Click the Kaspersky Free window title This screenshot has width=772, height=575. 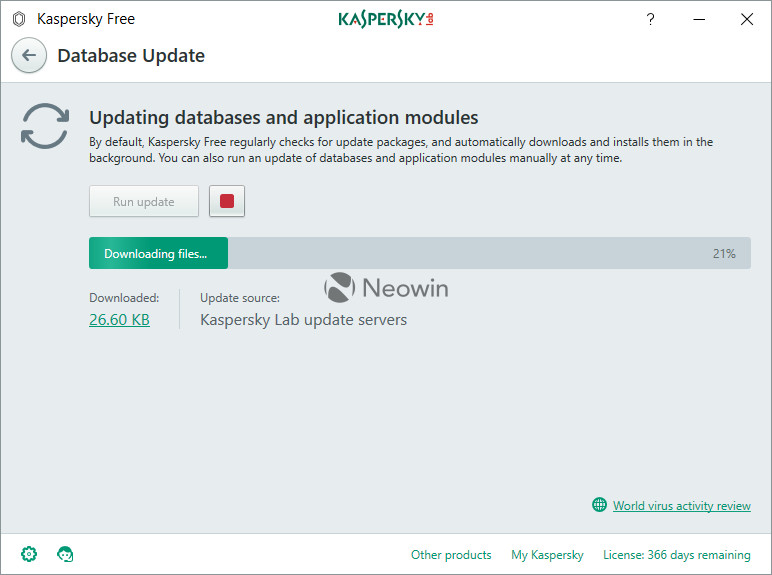[x=86, y=19]
